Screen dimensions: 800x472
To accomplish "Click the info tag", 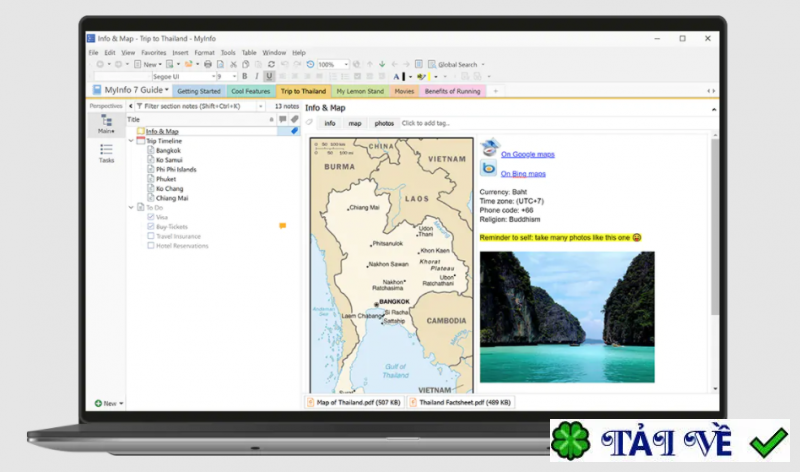I will (x=330, y=123).
